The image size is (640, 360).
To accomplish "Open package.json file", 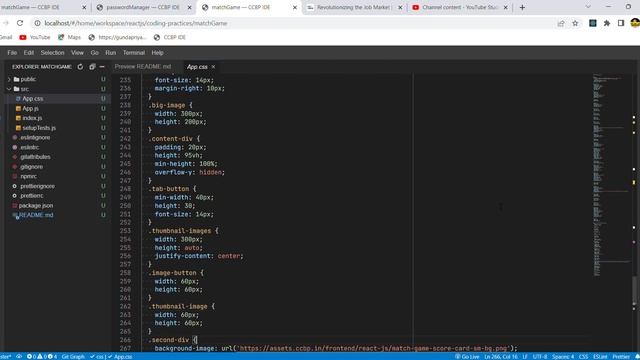I will pos(36,205).
